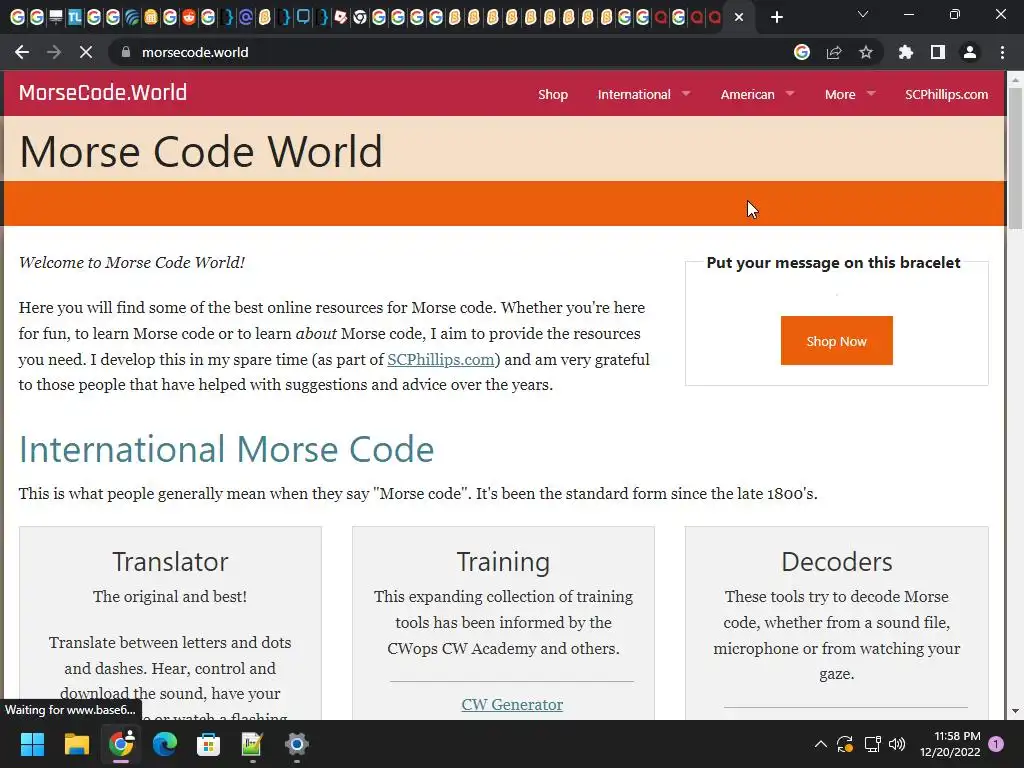Toggle the browser side panel
The image size is (1024, 768).
[x=938, y=52]
